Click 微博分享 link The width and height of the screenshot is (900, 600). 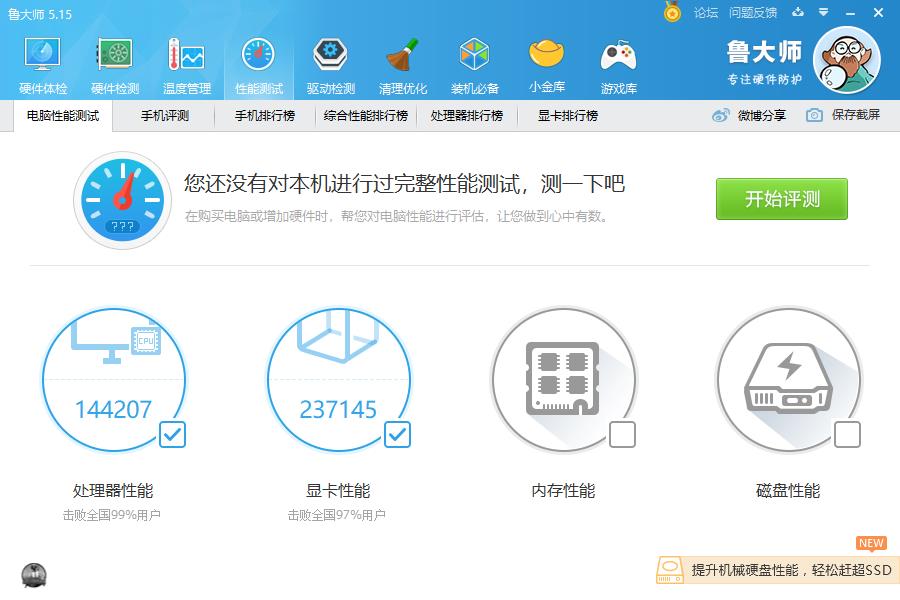pos(762,115)
